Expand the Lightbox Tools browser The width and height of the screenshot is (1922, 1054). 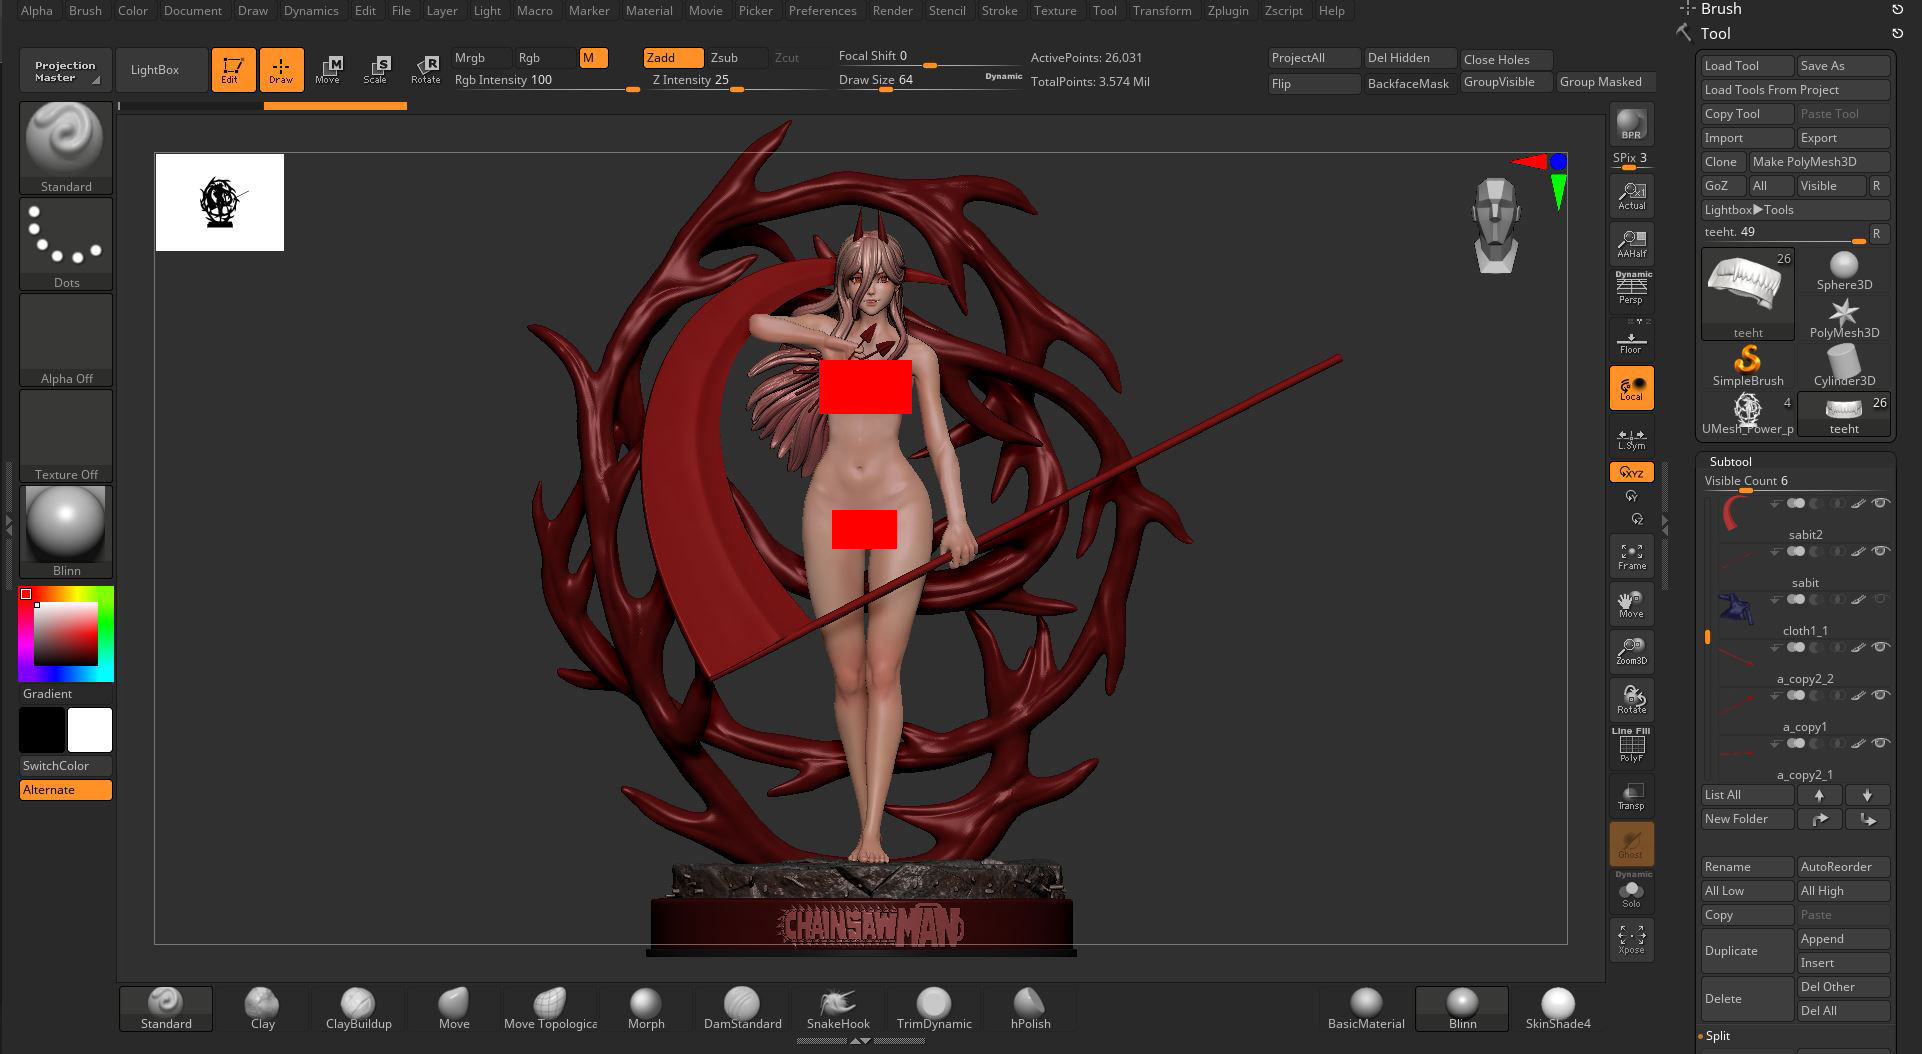point(1796,210)
